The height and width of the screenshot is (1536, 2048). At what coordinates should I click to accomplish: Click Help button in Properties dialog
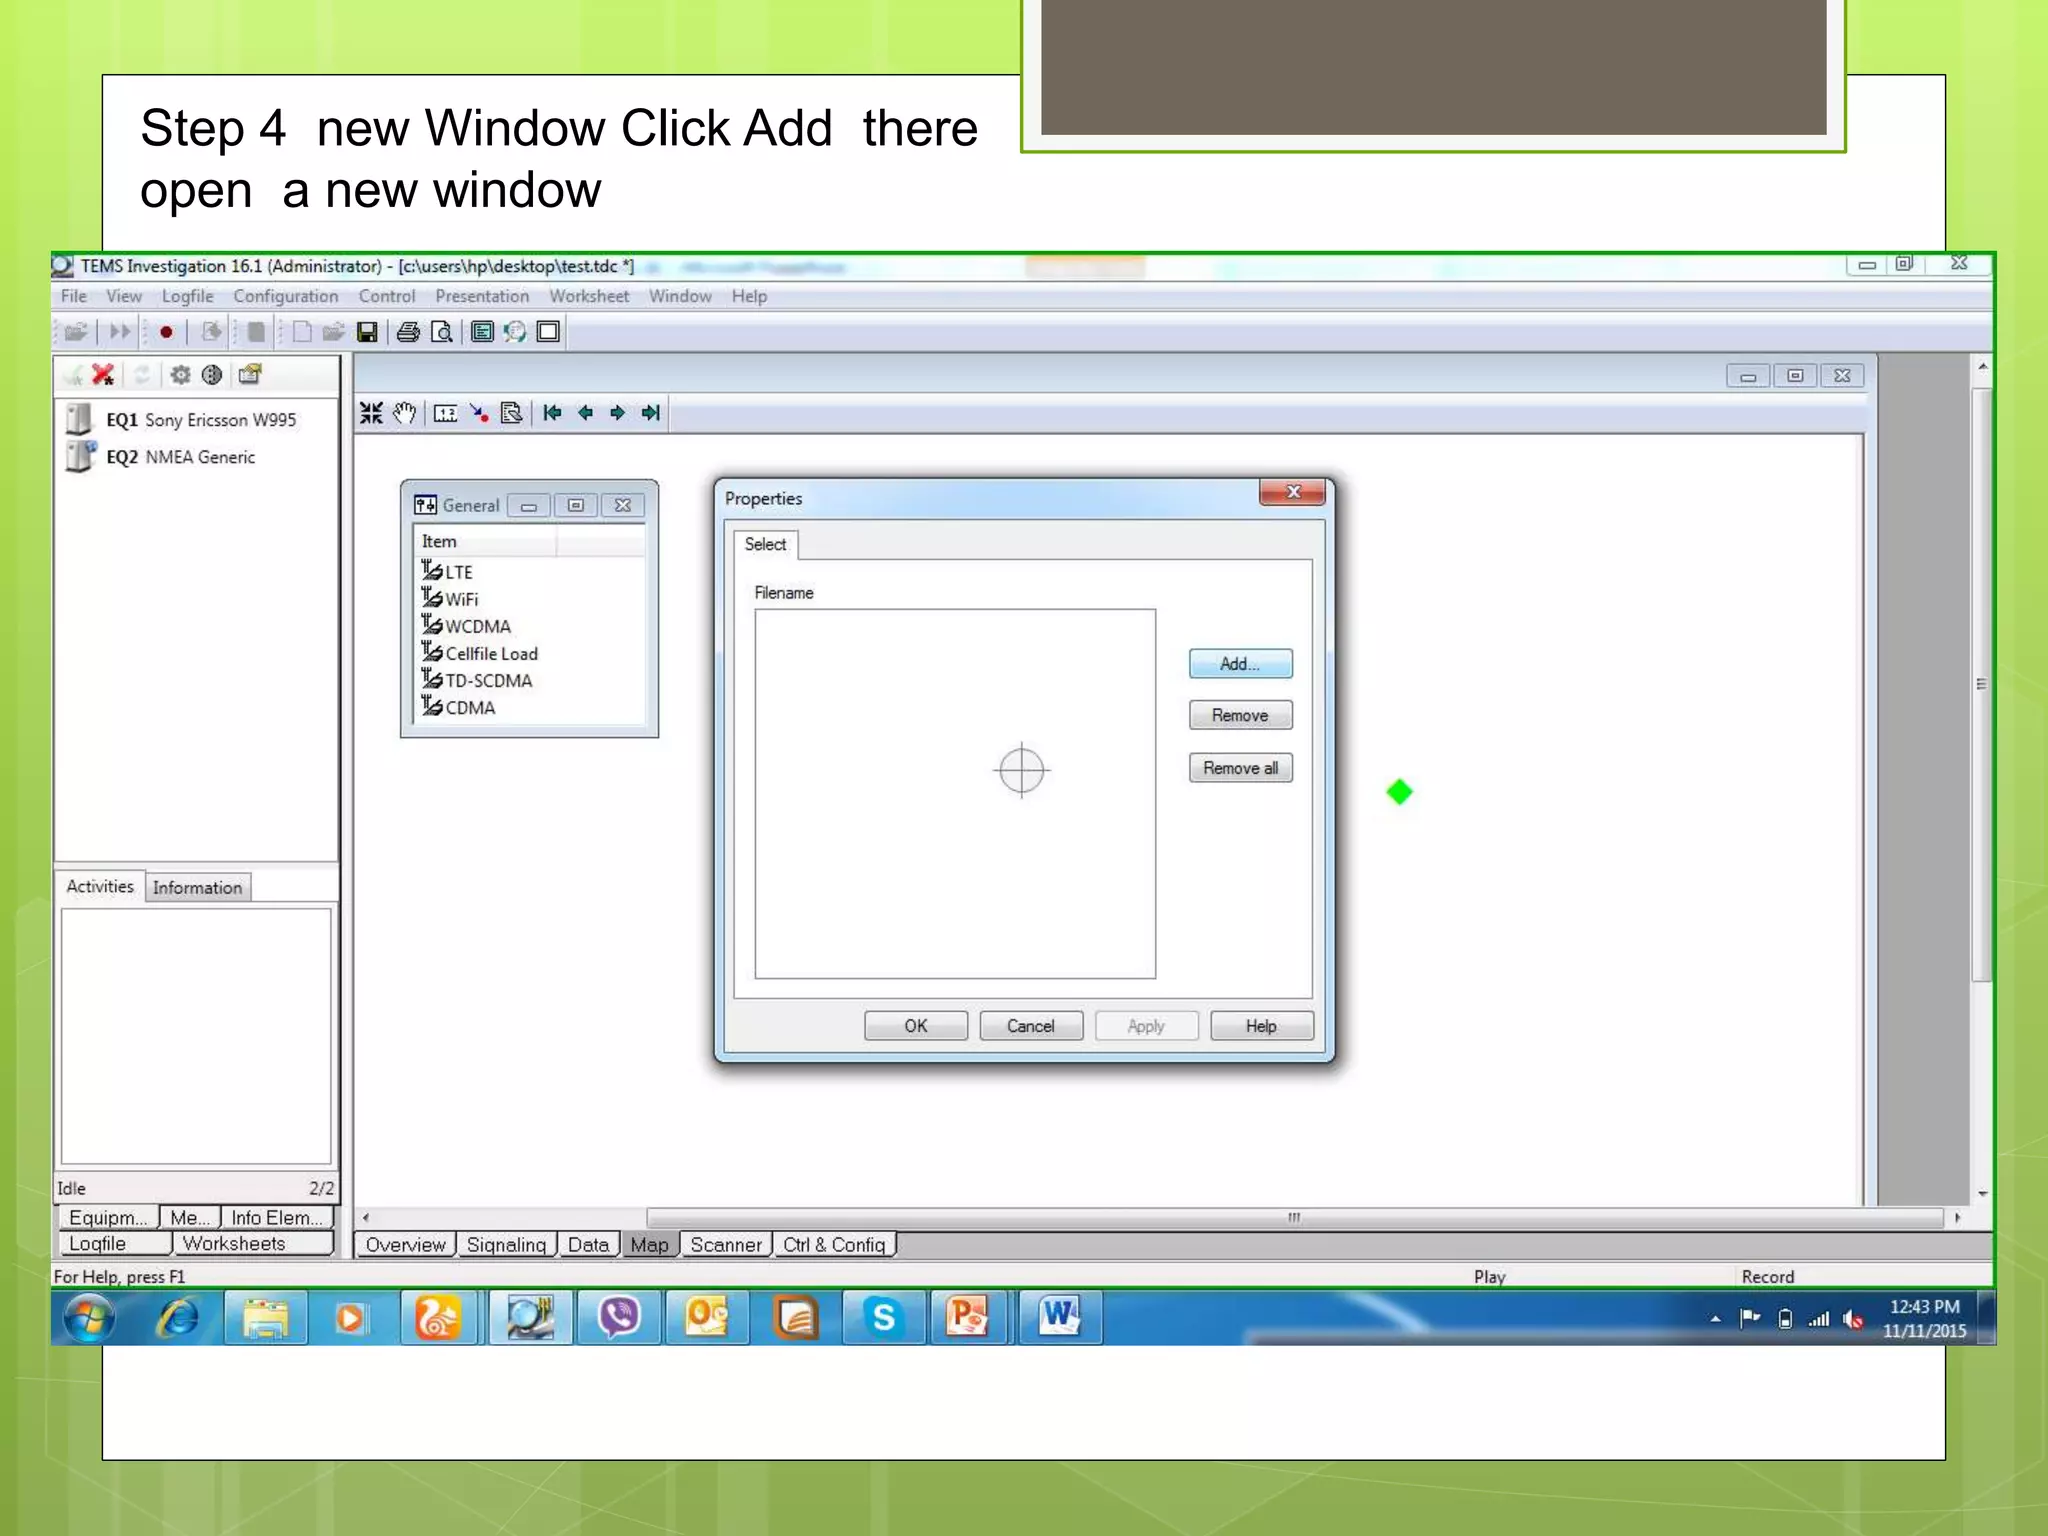click(x=1261, y=1026)
